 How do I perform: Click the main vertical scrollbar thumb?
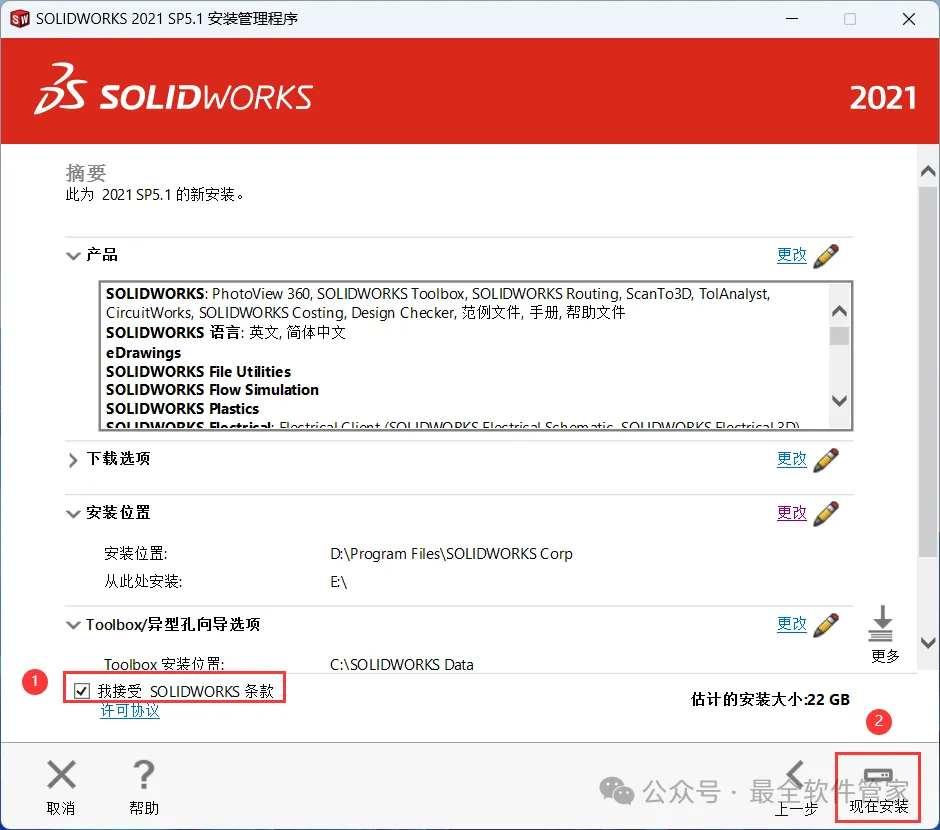pos(928,372)
